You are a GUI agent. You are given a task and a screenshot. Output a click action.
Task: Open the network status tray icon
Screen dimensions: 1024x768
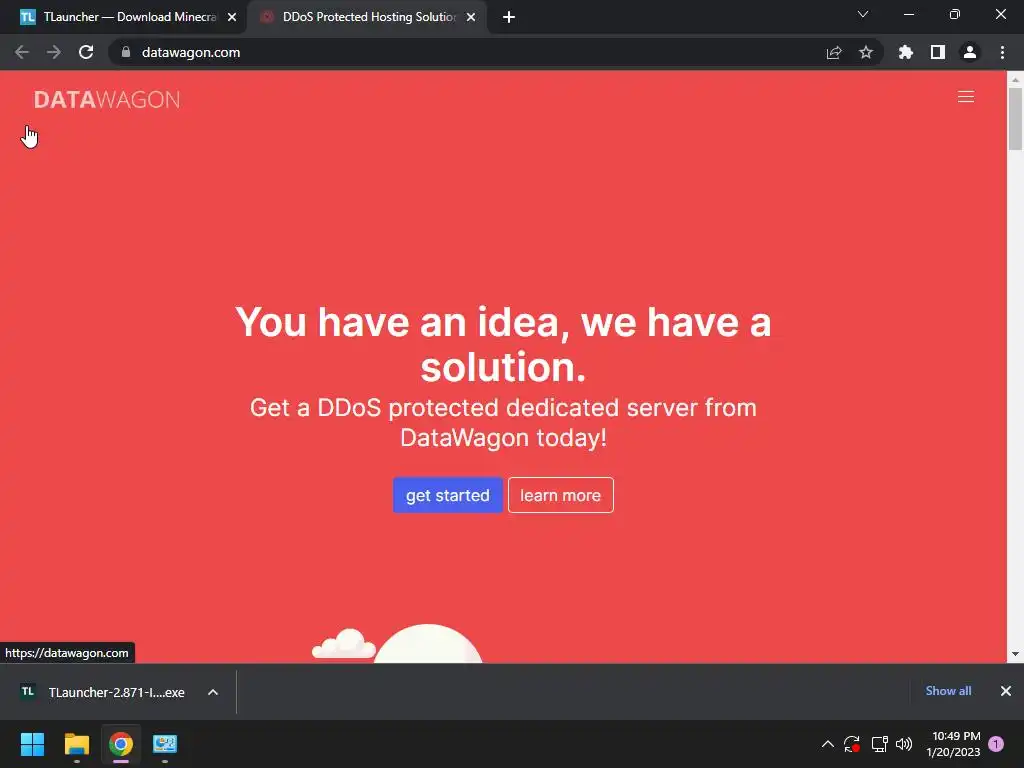[879, 744]
